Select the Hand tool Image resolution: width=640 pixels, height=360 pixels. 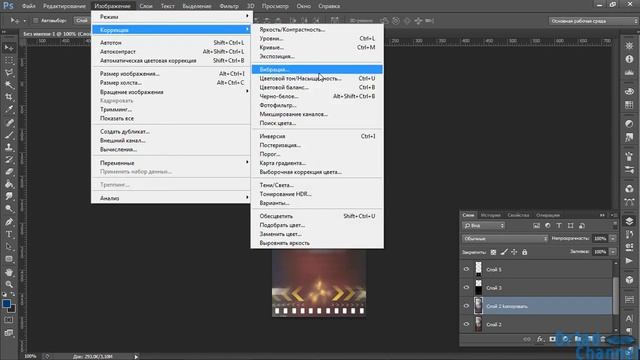(x=9, y=272)
